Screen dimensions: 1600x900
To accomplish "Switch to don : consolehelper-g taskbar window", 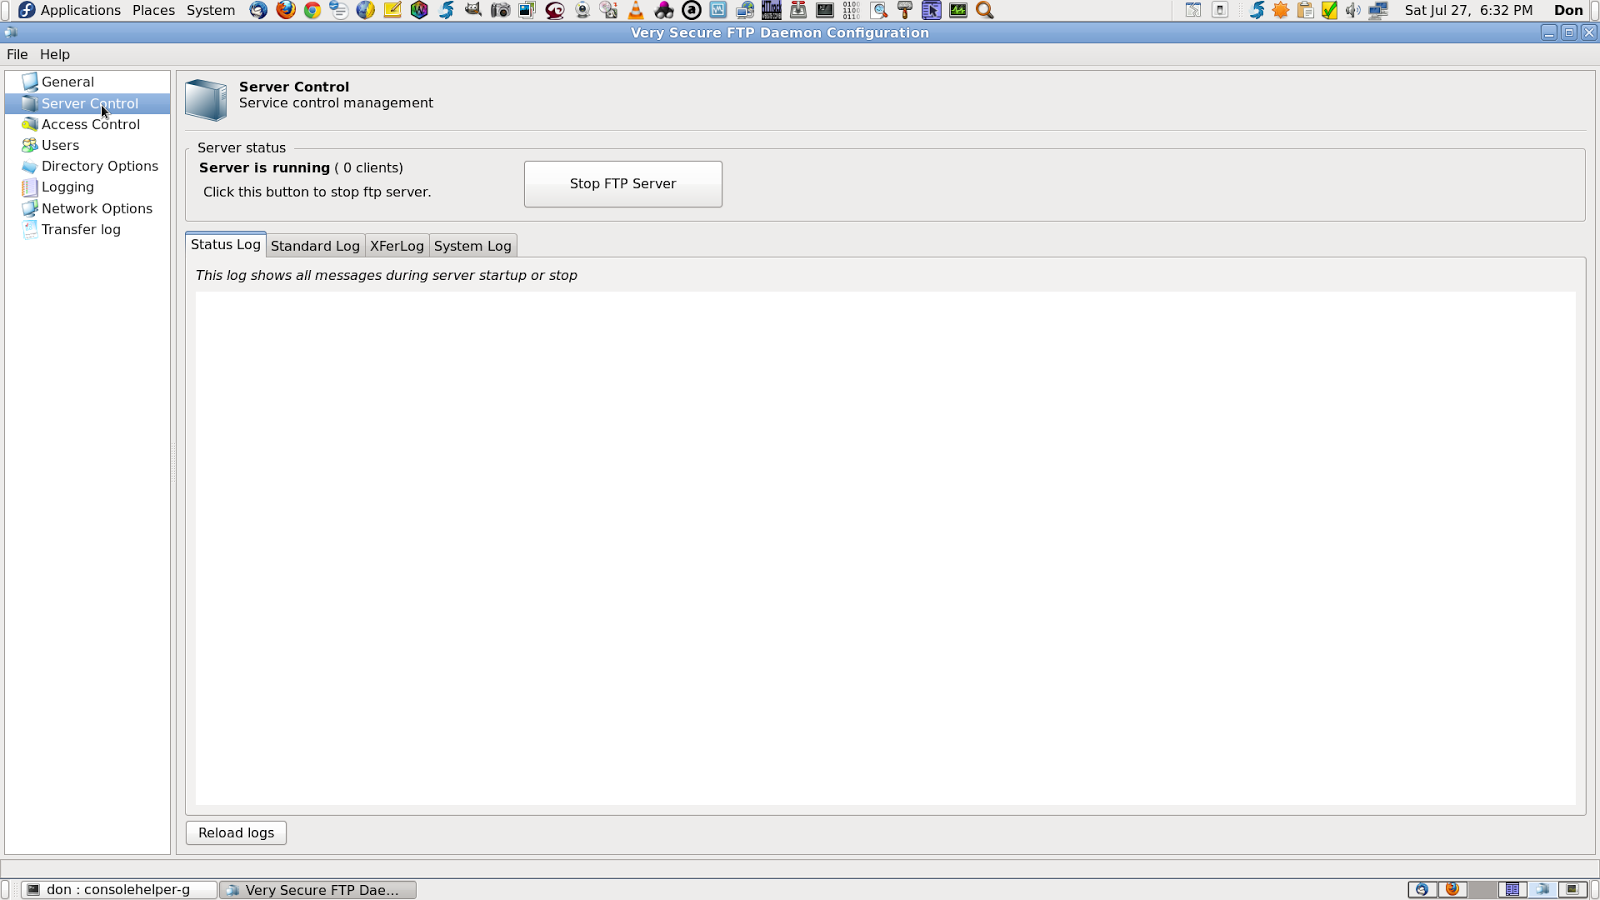I will (x=118, y=889).
